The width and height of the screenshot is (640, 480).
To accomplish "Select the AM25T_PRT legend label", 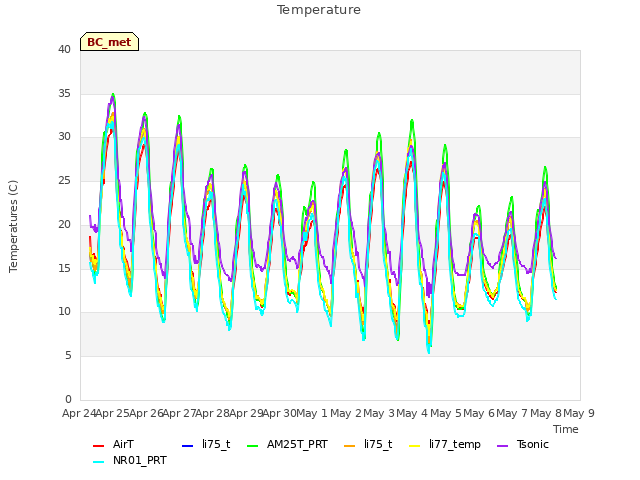I will (x=297, y=444).
